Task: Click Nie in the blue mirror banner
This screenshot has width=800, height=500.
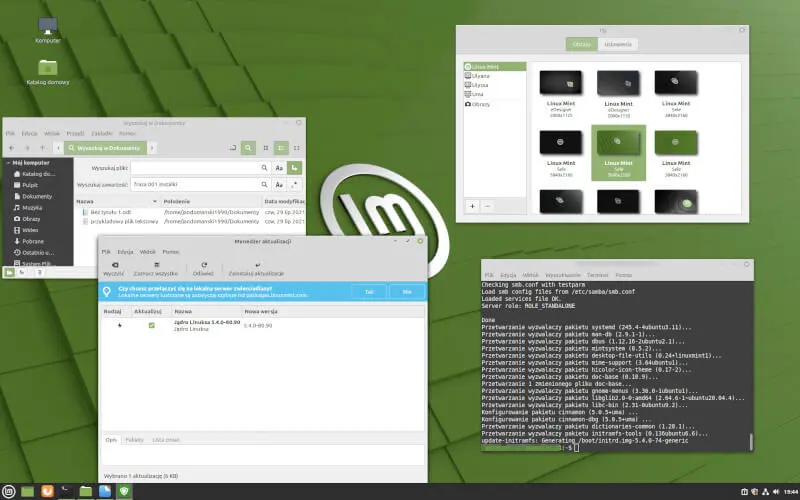Action: point(407,291)
